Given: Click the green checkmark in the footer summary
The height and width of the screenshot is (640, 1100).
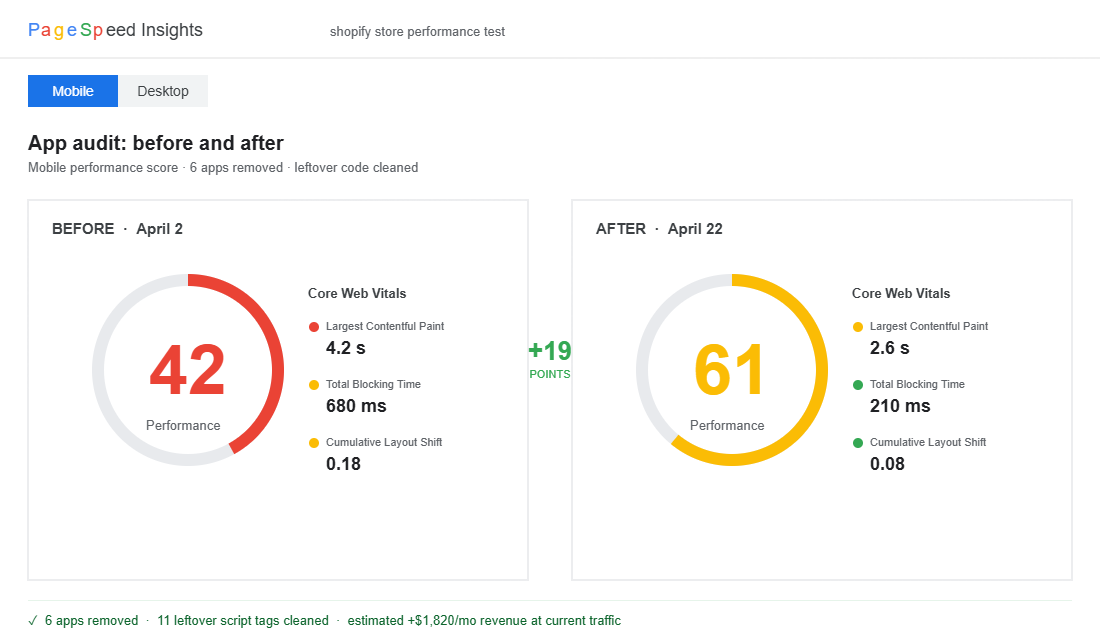Looking at the screenshot, I should [33, 621].
